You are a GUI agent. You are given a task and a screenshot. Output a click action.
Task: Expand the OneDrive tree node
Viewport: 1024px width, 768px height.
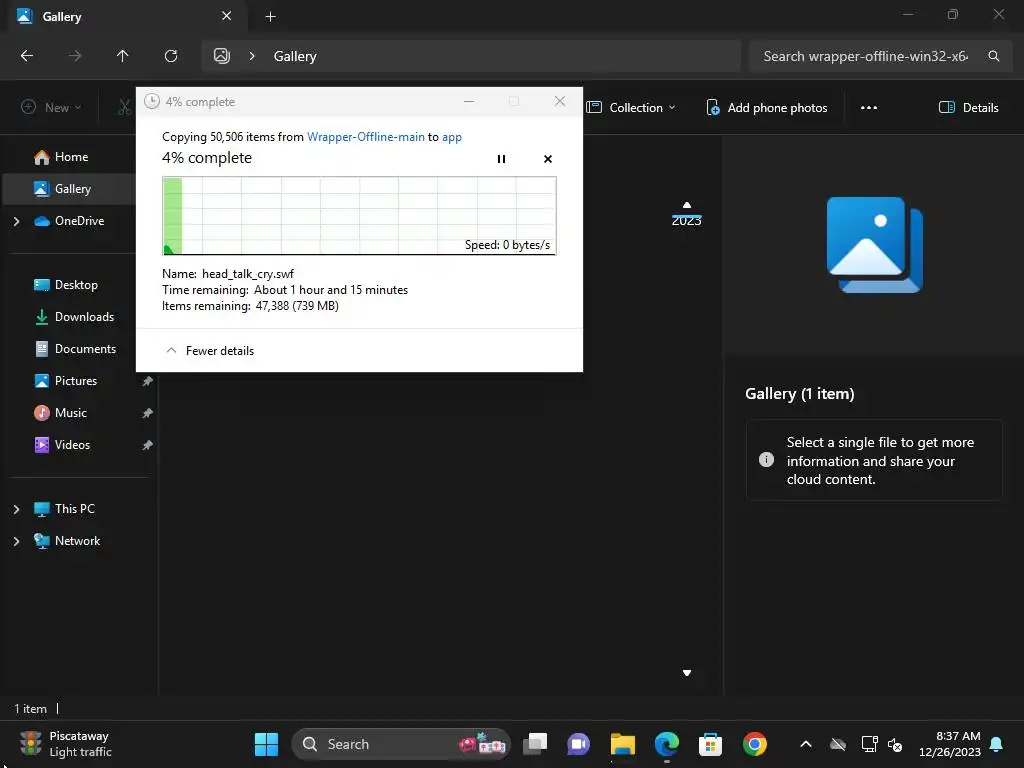tap(17, 221)
